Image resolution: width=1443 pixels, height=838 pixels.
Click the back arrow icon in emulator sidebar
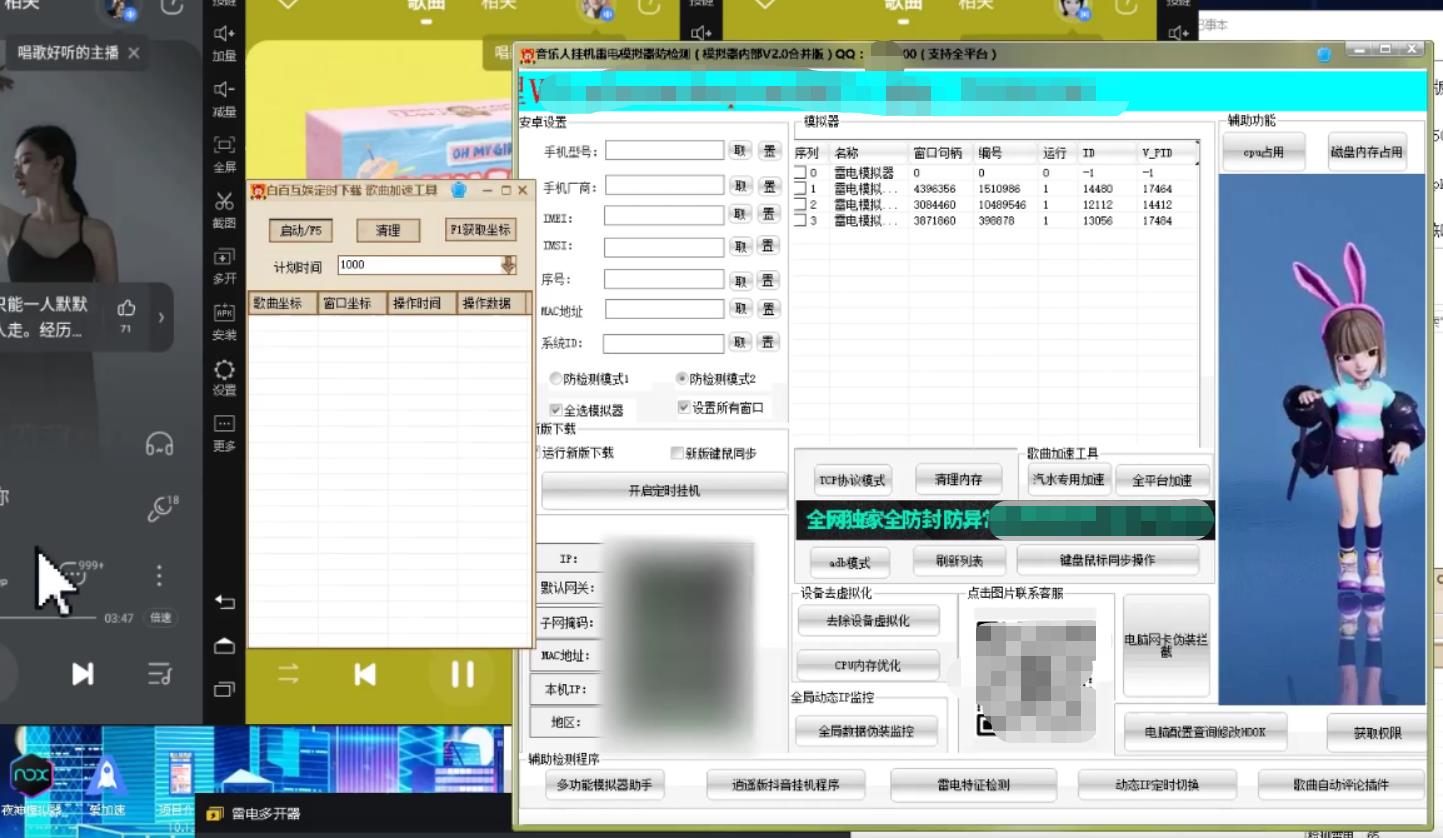tap(226, 603)
